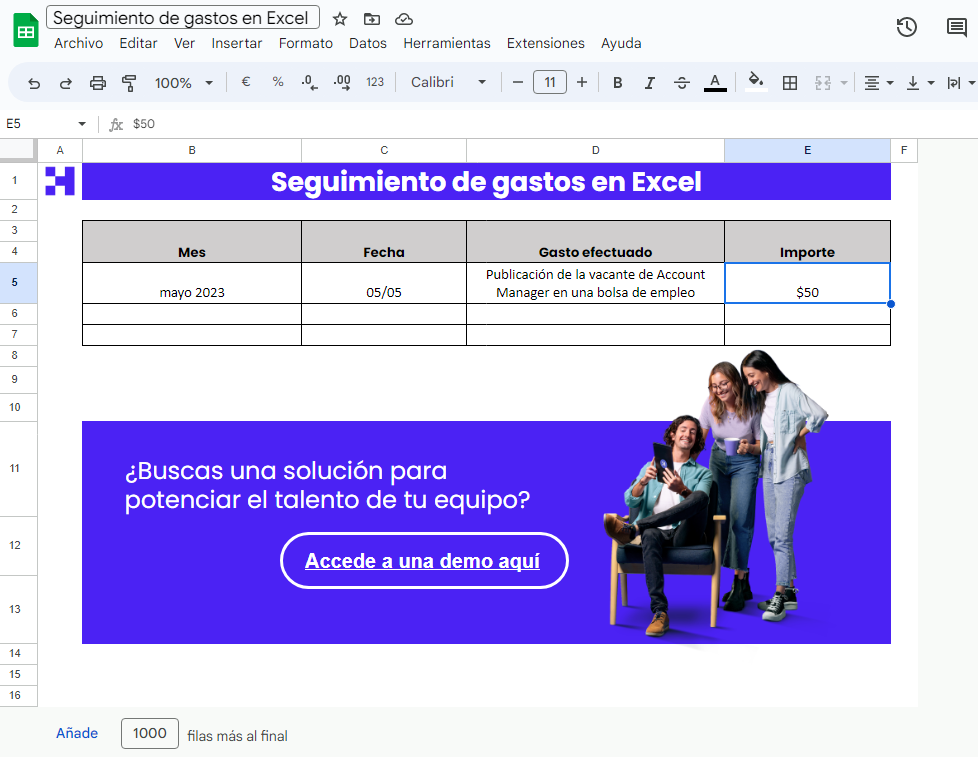Open the Insertar menu
This screenshot has height=757, width=978.
(x=237, y=43)
